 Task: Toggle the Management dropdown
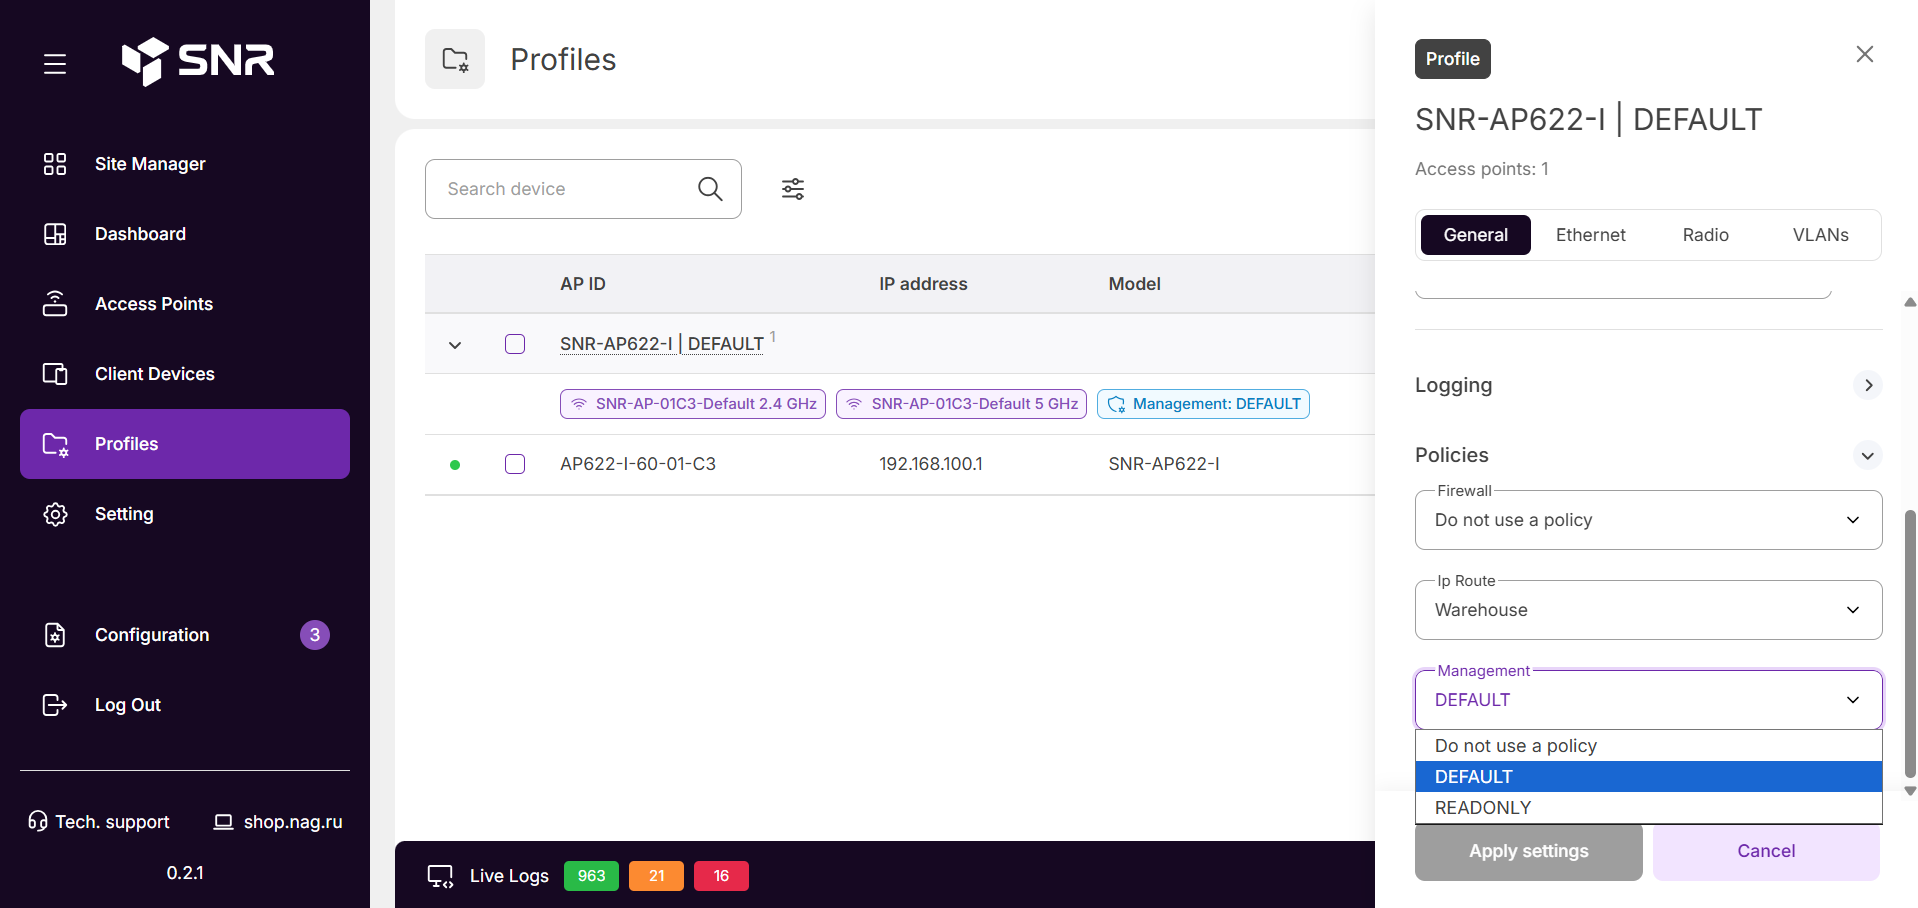click(1649, 700)
